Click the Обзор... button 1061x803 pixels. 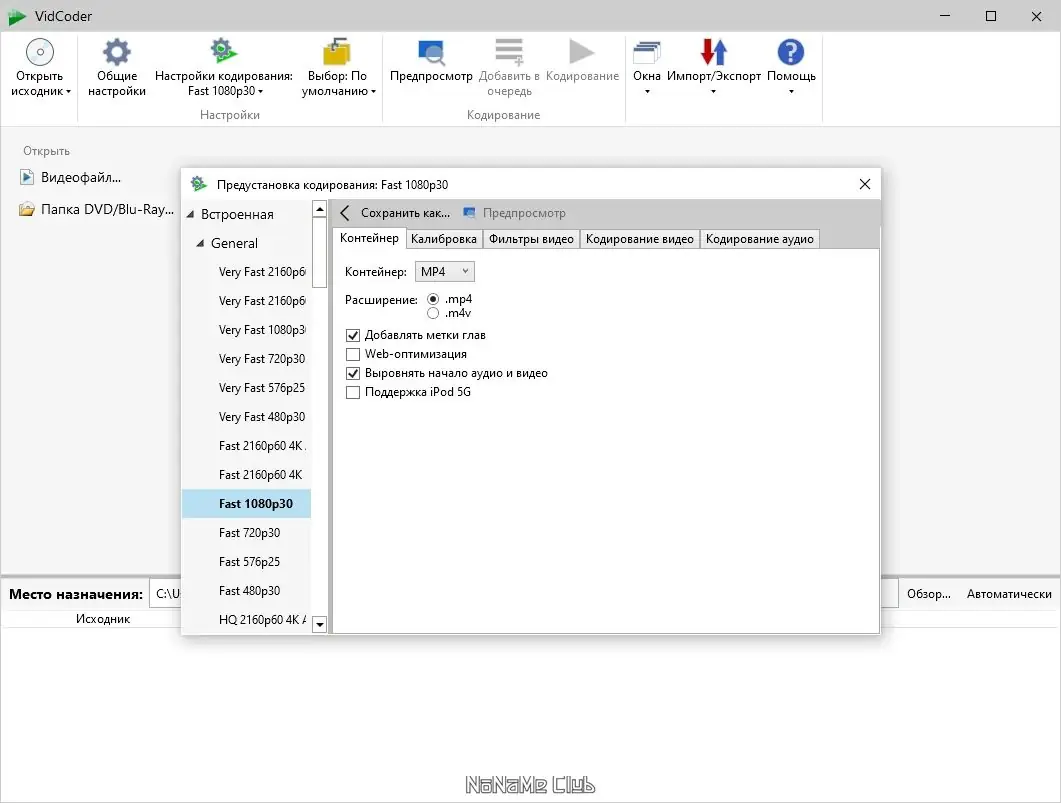tap(928, 594)
